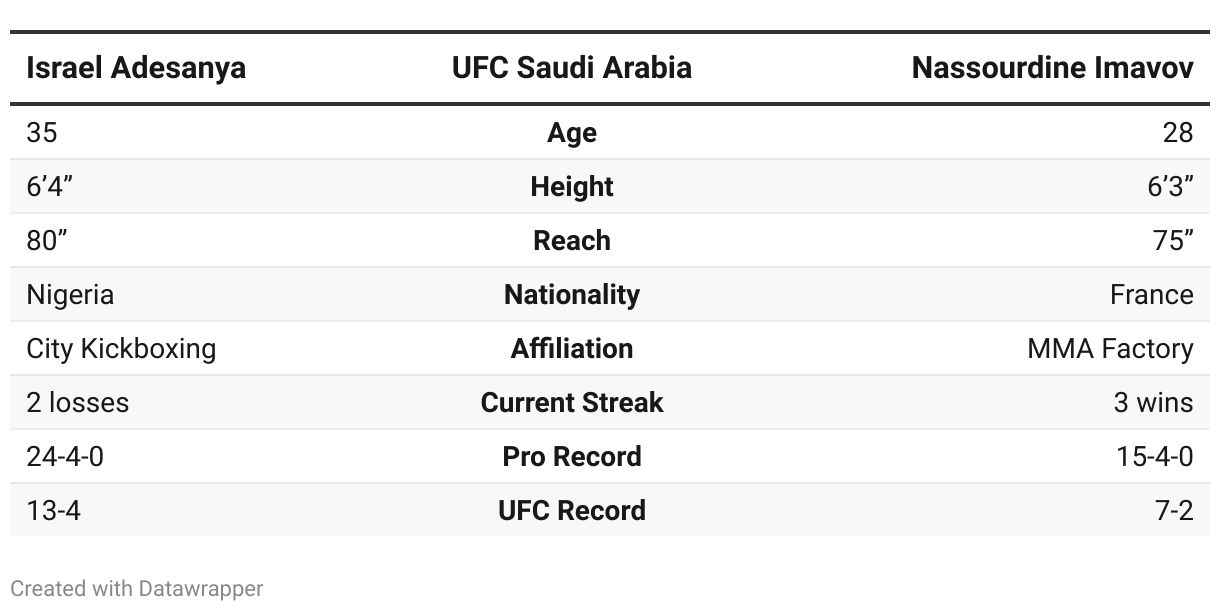Image resolution: width=1220 pixels, height=612 pixels.
Task: Select Imavov's 15-4-0 pro record
Action: [1154, 457]
